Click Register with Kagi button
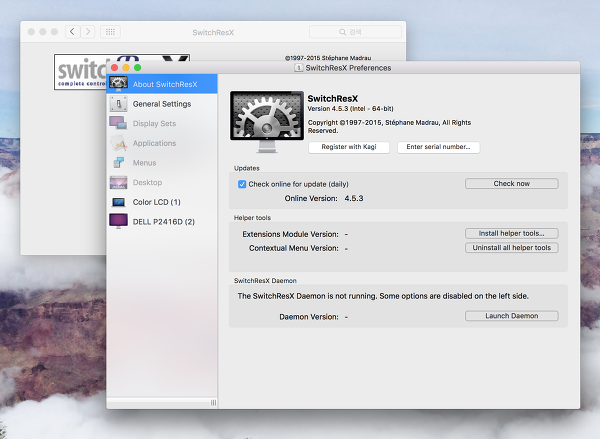600x439 pixels. 349,147
